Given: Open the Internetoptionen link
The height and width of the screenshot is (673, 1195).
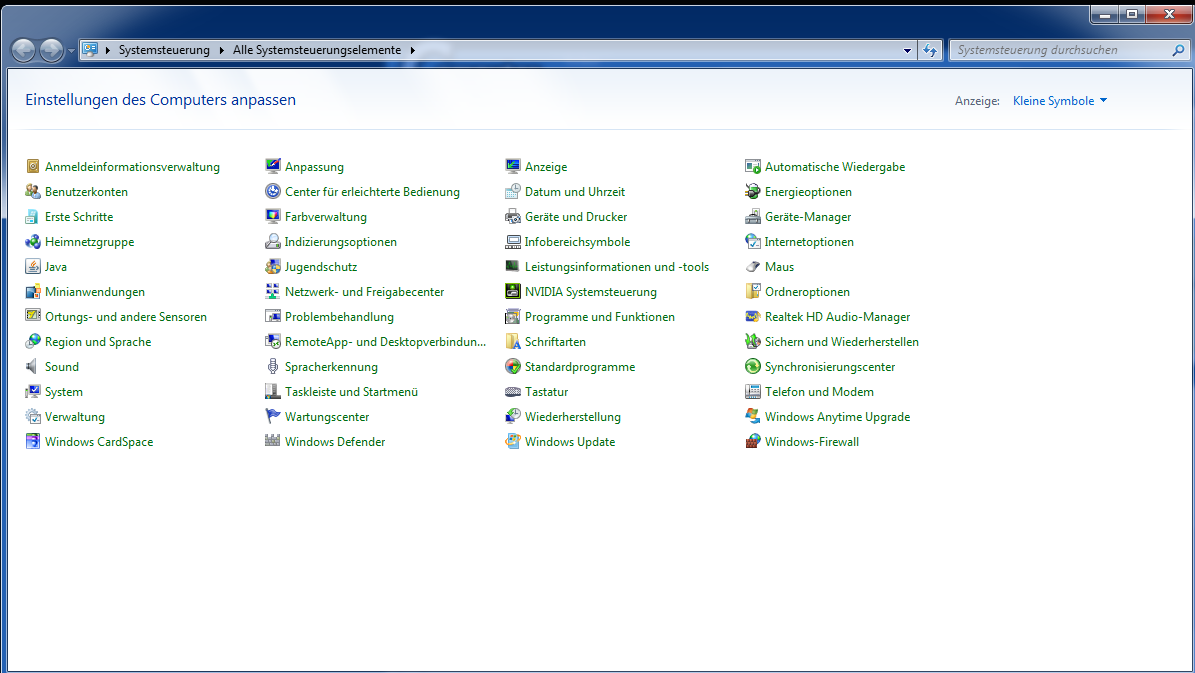Looking at the screenshot, I should tap(809, 242).
